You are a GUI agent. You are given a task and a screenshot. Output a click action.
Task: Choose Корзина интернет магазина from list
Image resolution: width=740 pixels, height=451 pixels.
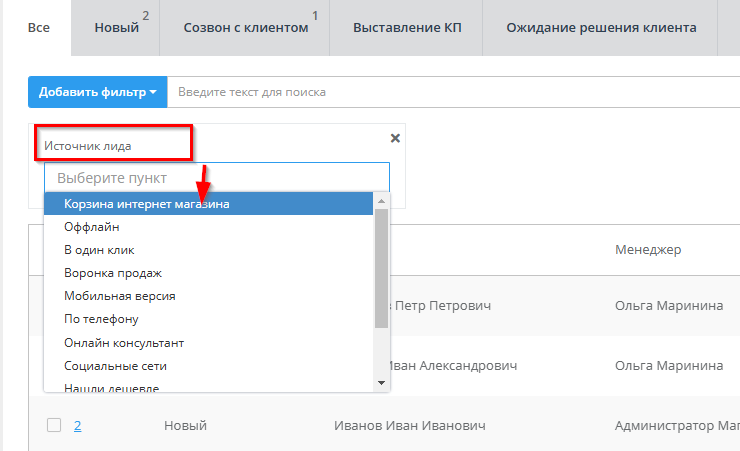(146, 204)
